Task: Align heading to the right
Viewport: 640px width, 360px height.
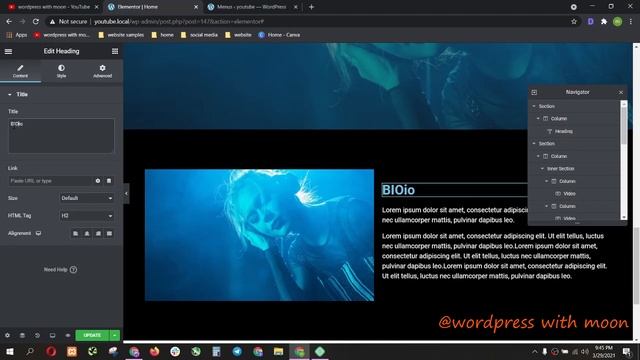Action: (98, 233)
